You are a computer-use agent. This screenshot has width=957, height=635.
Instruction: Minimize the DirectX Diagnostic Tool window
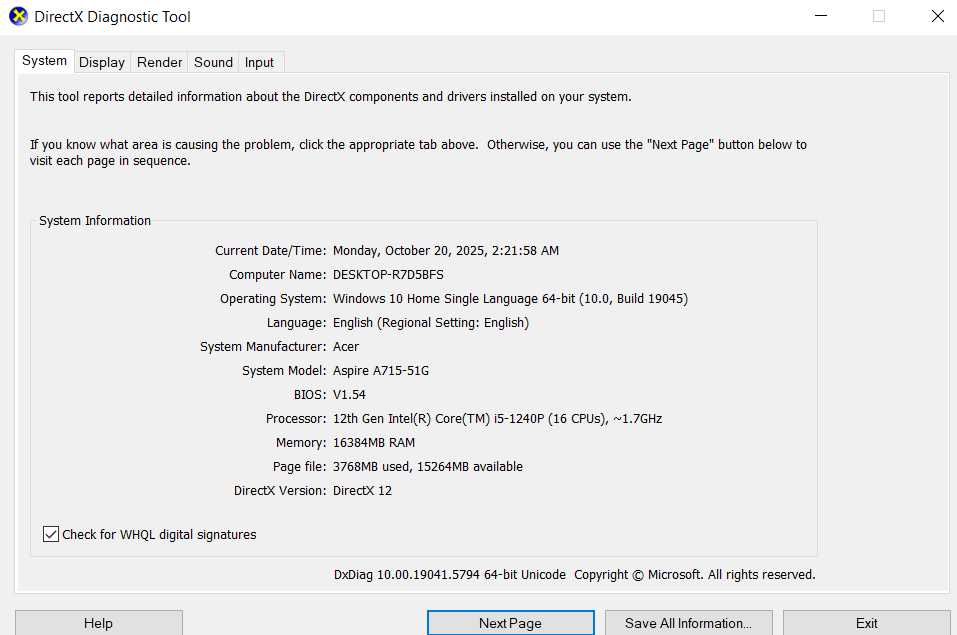820,16
